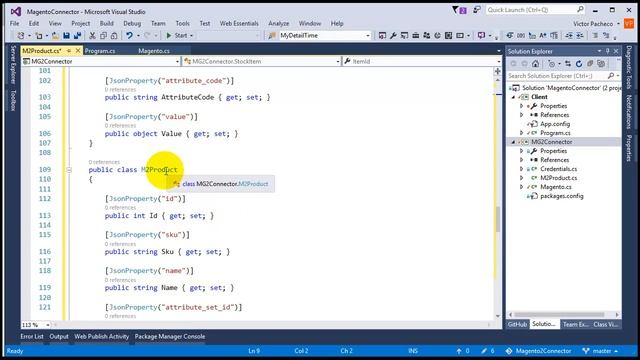Open the zoom 113 % dropdown
This screenshot has height=360, width=640.
point(48,325)
